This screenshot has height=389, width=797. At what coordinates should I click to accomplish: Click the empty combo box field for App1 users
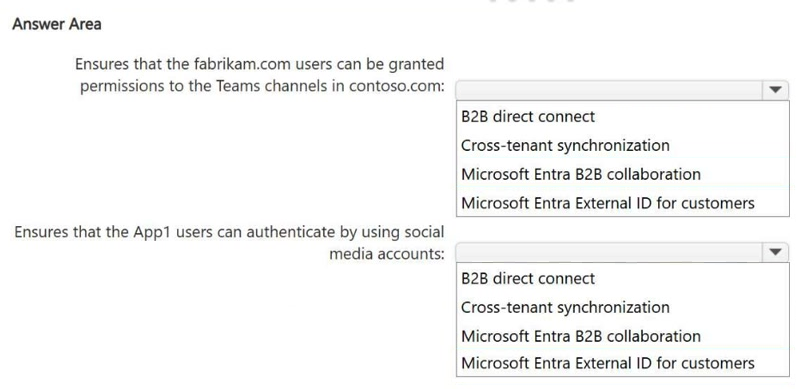pyautogui.click(x=609, y=252)
